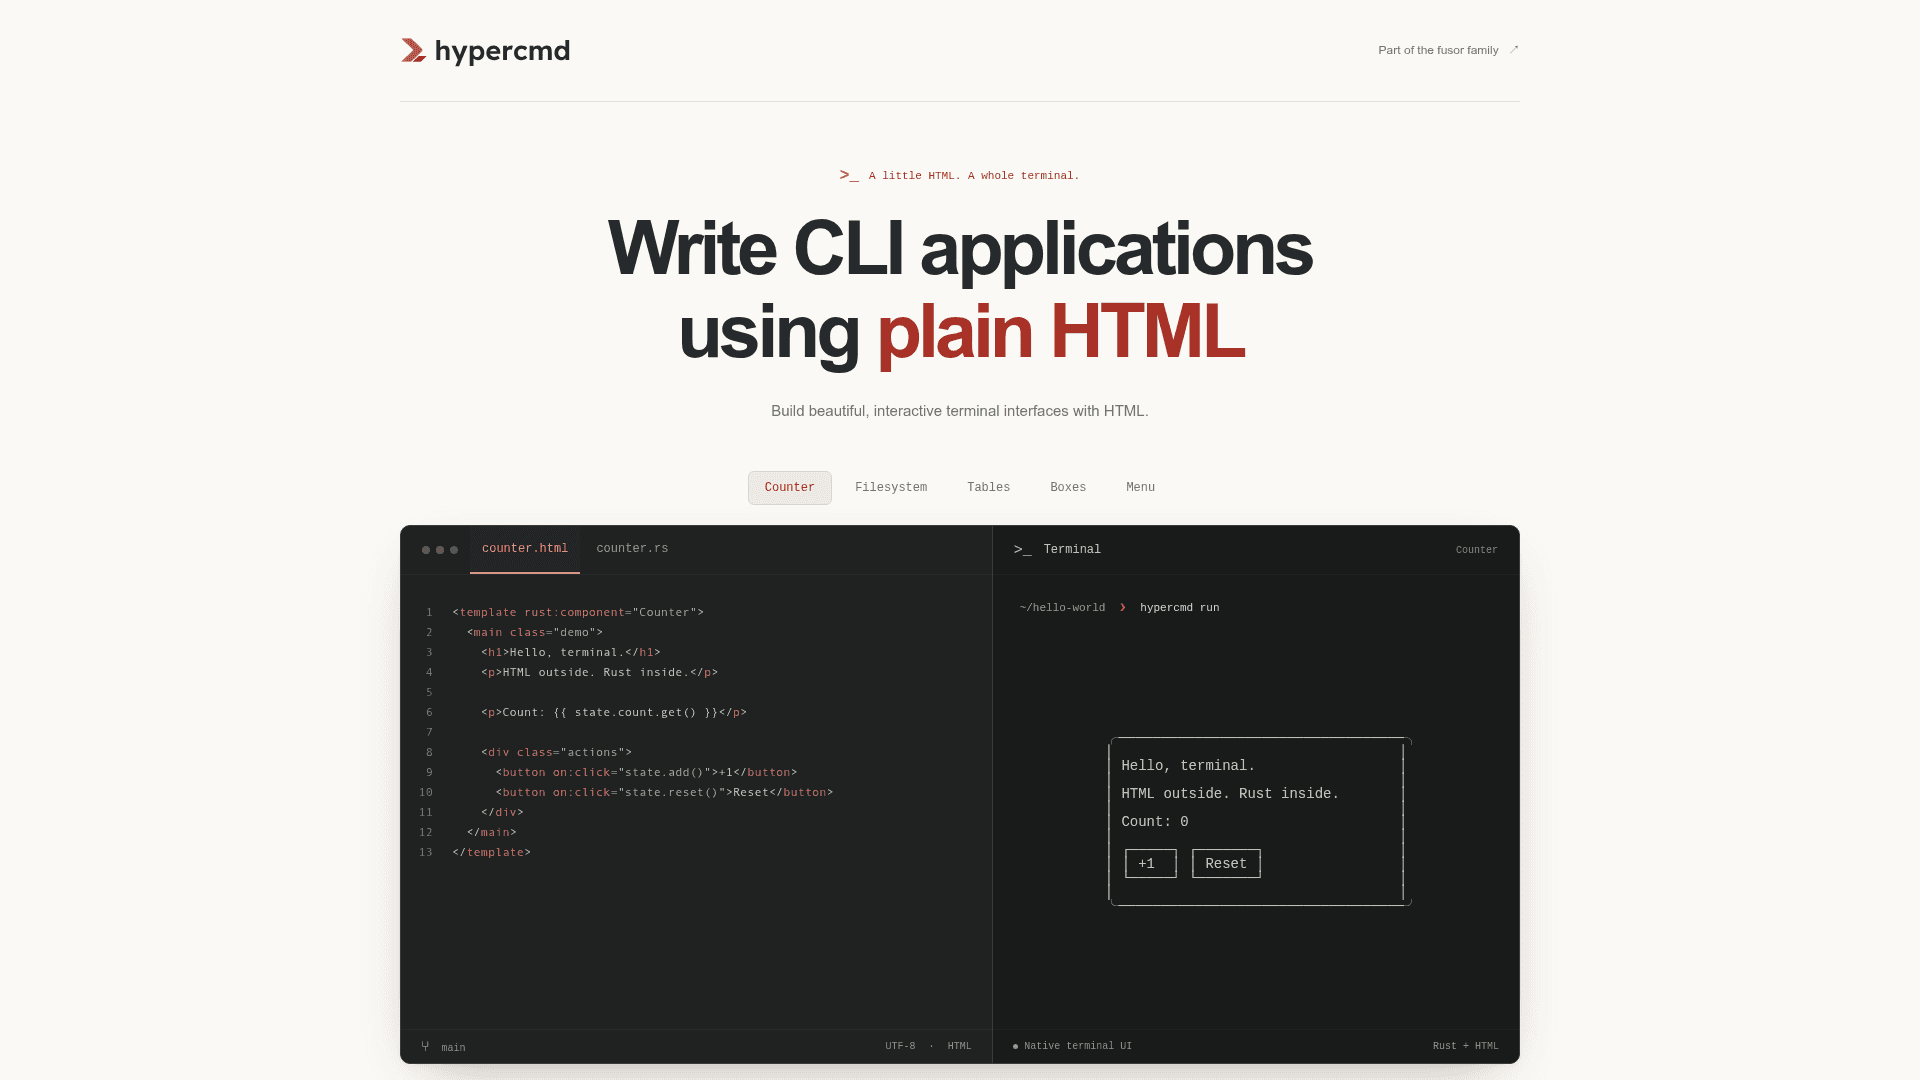This screenshot has width=1920, height=1080.
Task: Click the Reset button in terminal
Action: pyautogui.click(x=1226, y=864)
